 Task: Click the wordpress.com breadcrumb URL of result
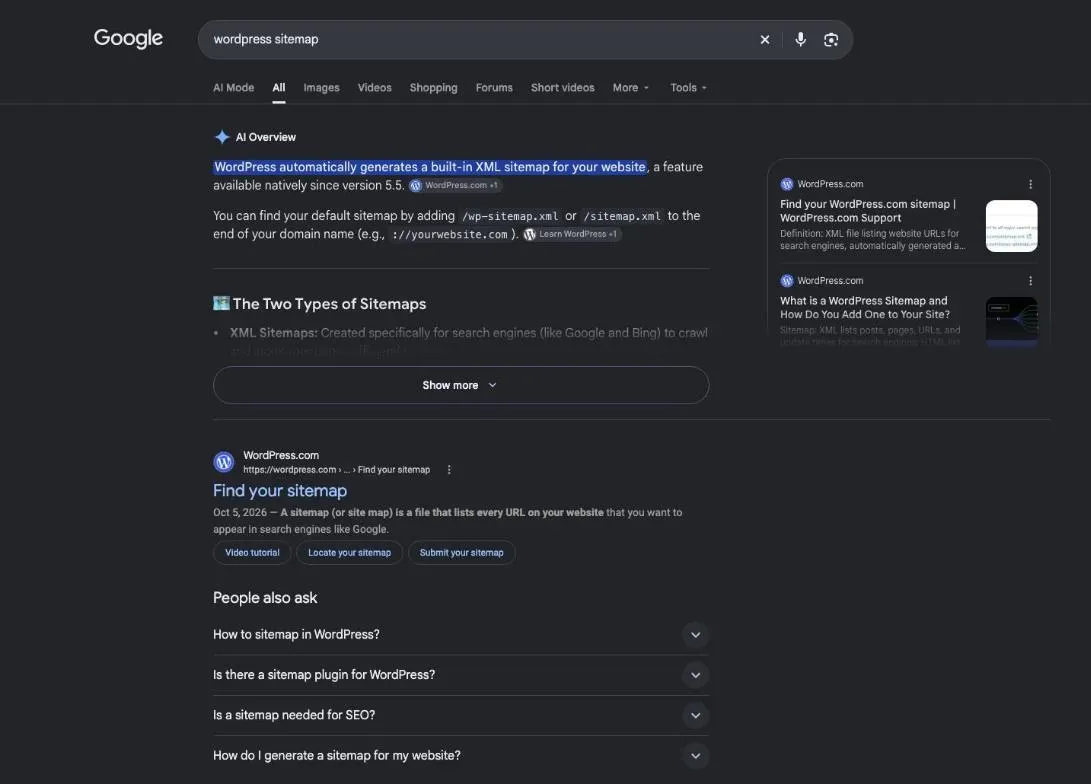tap(337, 470)
